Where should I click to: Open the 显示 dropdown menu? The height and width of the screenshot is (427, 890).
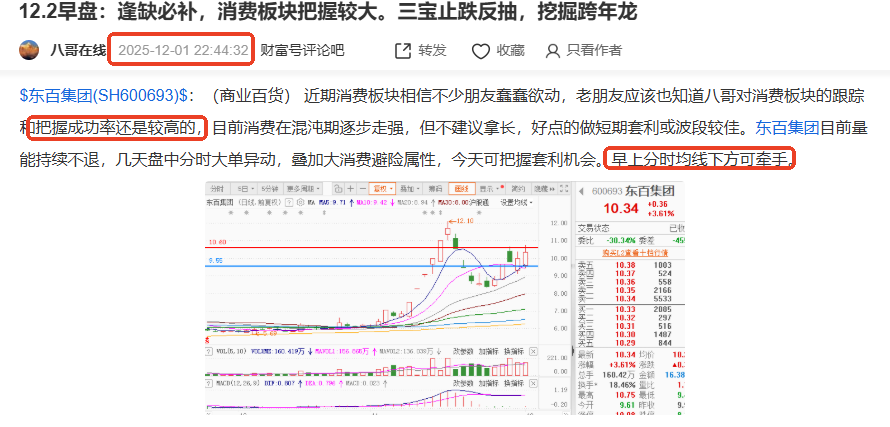489,189
